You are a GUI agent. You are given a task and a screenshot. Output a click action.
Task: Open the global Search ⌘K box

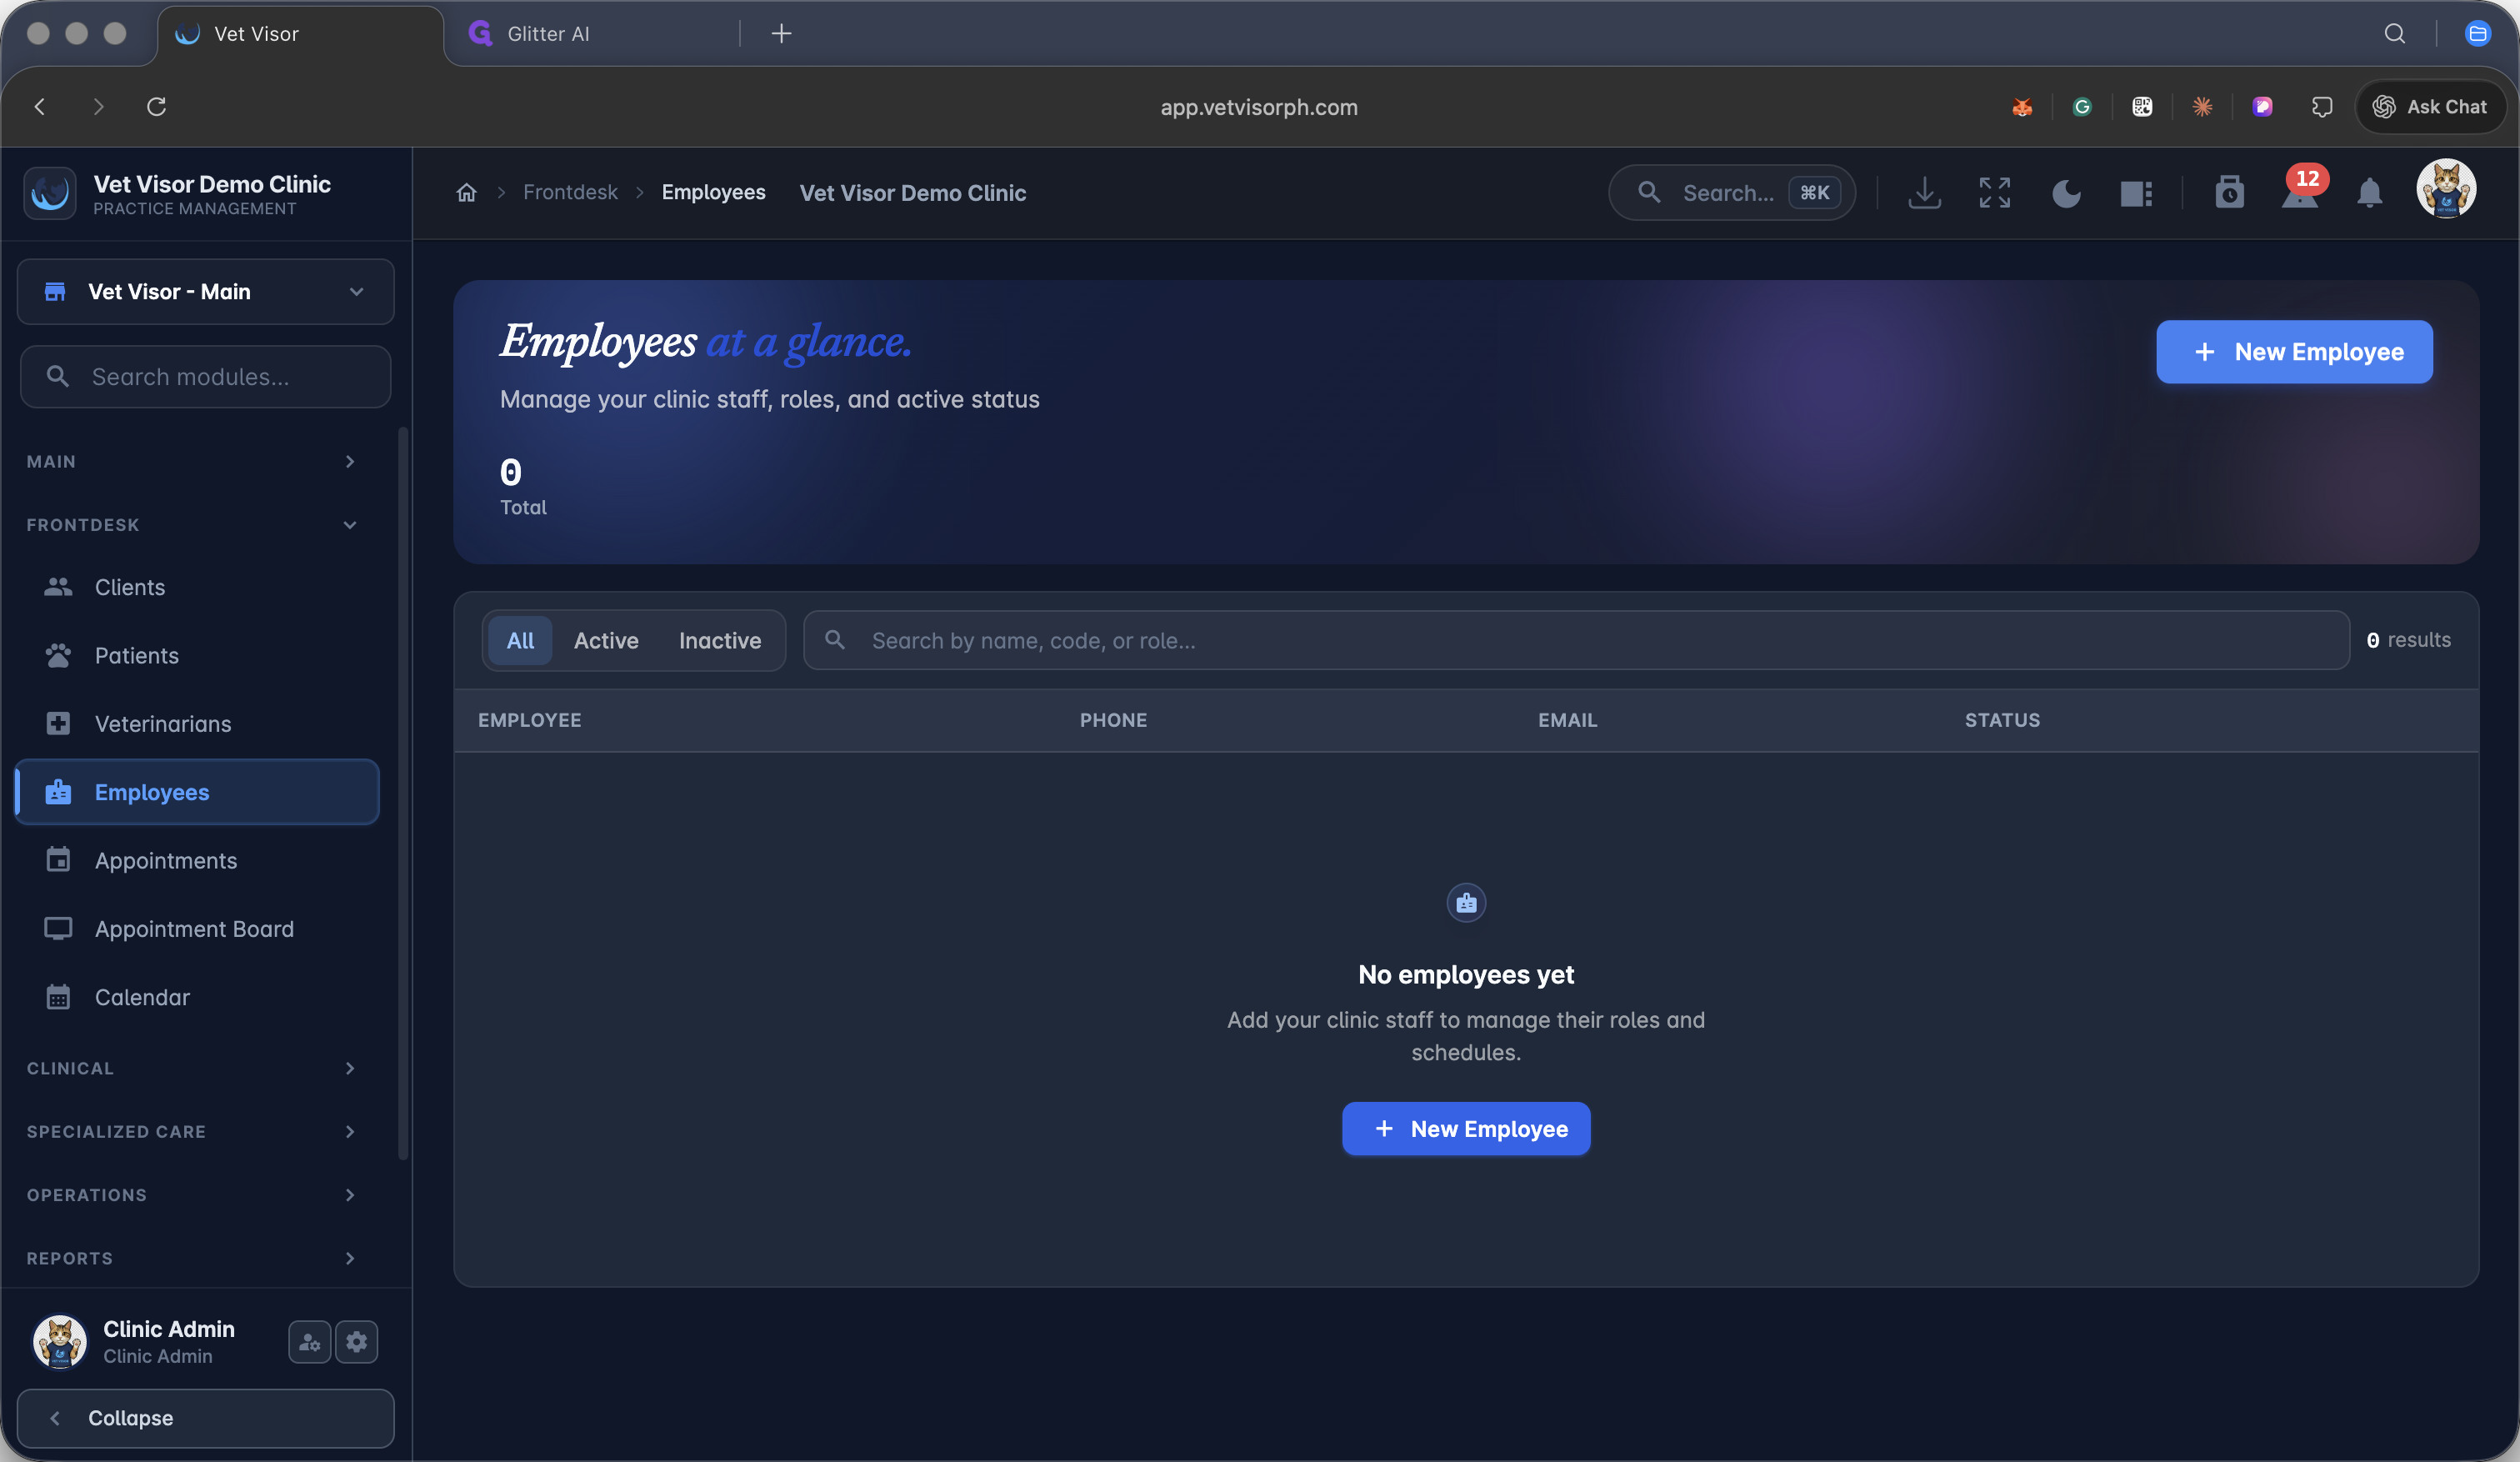pos(1731,192)
